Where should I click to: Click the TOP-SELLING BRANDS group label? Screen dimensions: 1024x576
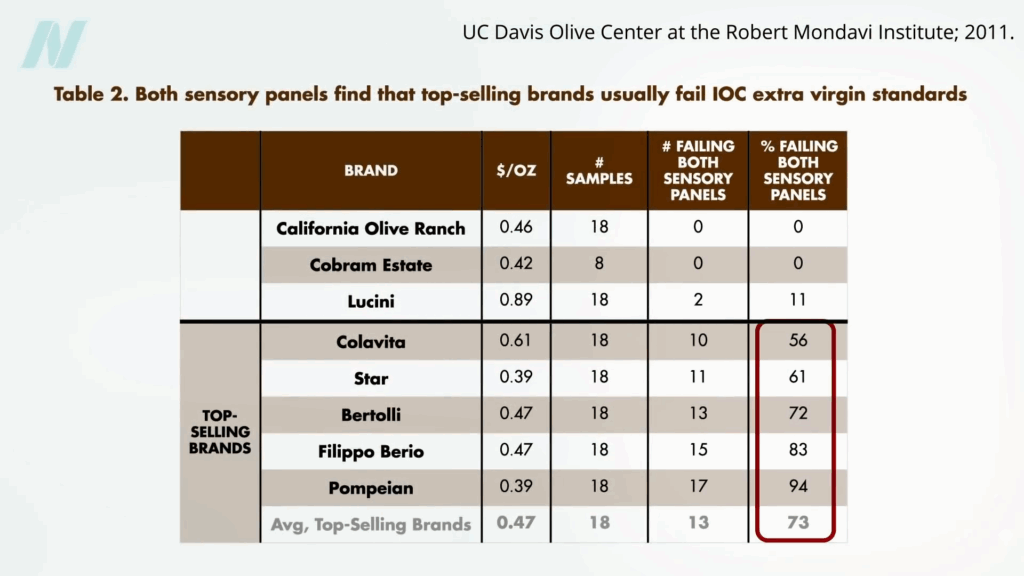pyautogui.click(x=220, y=432)
